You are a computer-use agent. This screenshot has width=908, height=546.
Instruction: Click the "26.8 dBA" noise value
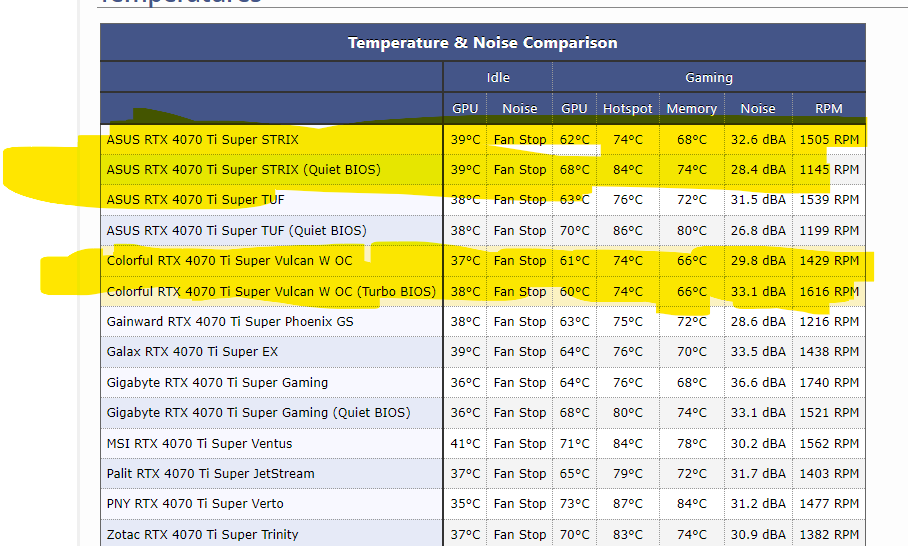click(x=758, y=230)
